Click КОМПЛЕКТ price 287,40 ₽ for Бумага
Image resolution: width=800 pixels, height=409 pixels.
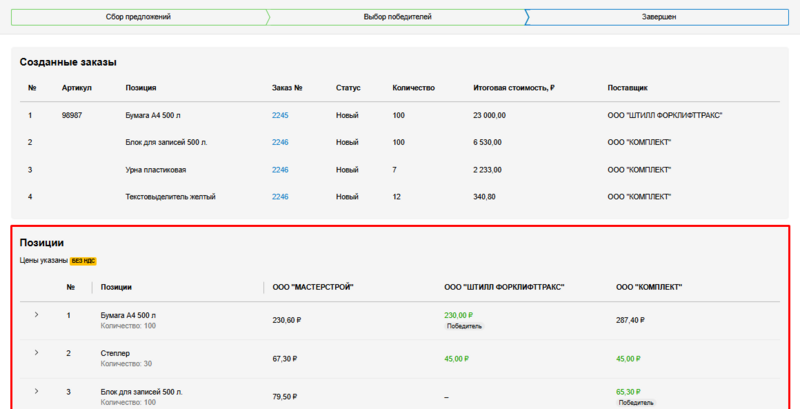[x=630, y=320]
